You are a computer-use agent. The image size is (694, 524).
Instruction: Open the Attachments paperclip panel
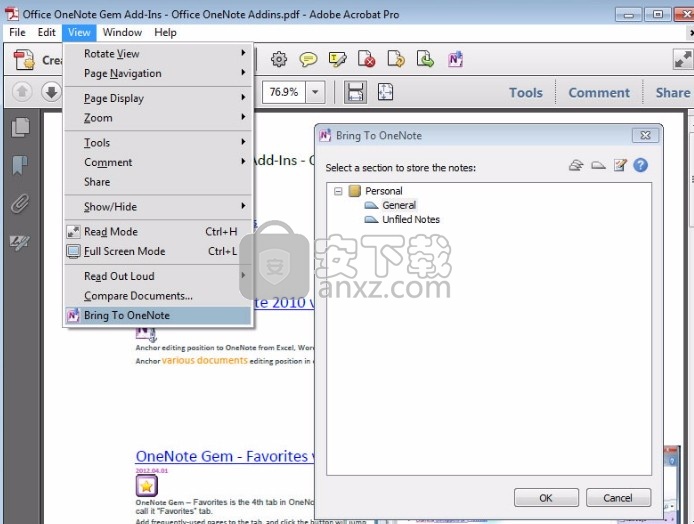pyautogui.click(x=20, y=204)
